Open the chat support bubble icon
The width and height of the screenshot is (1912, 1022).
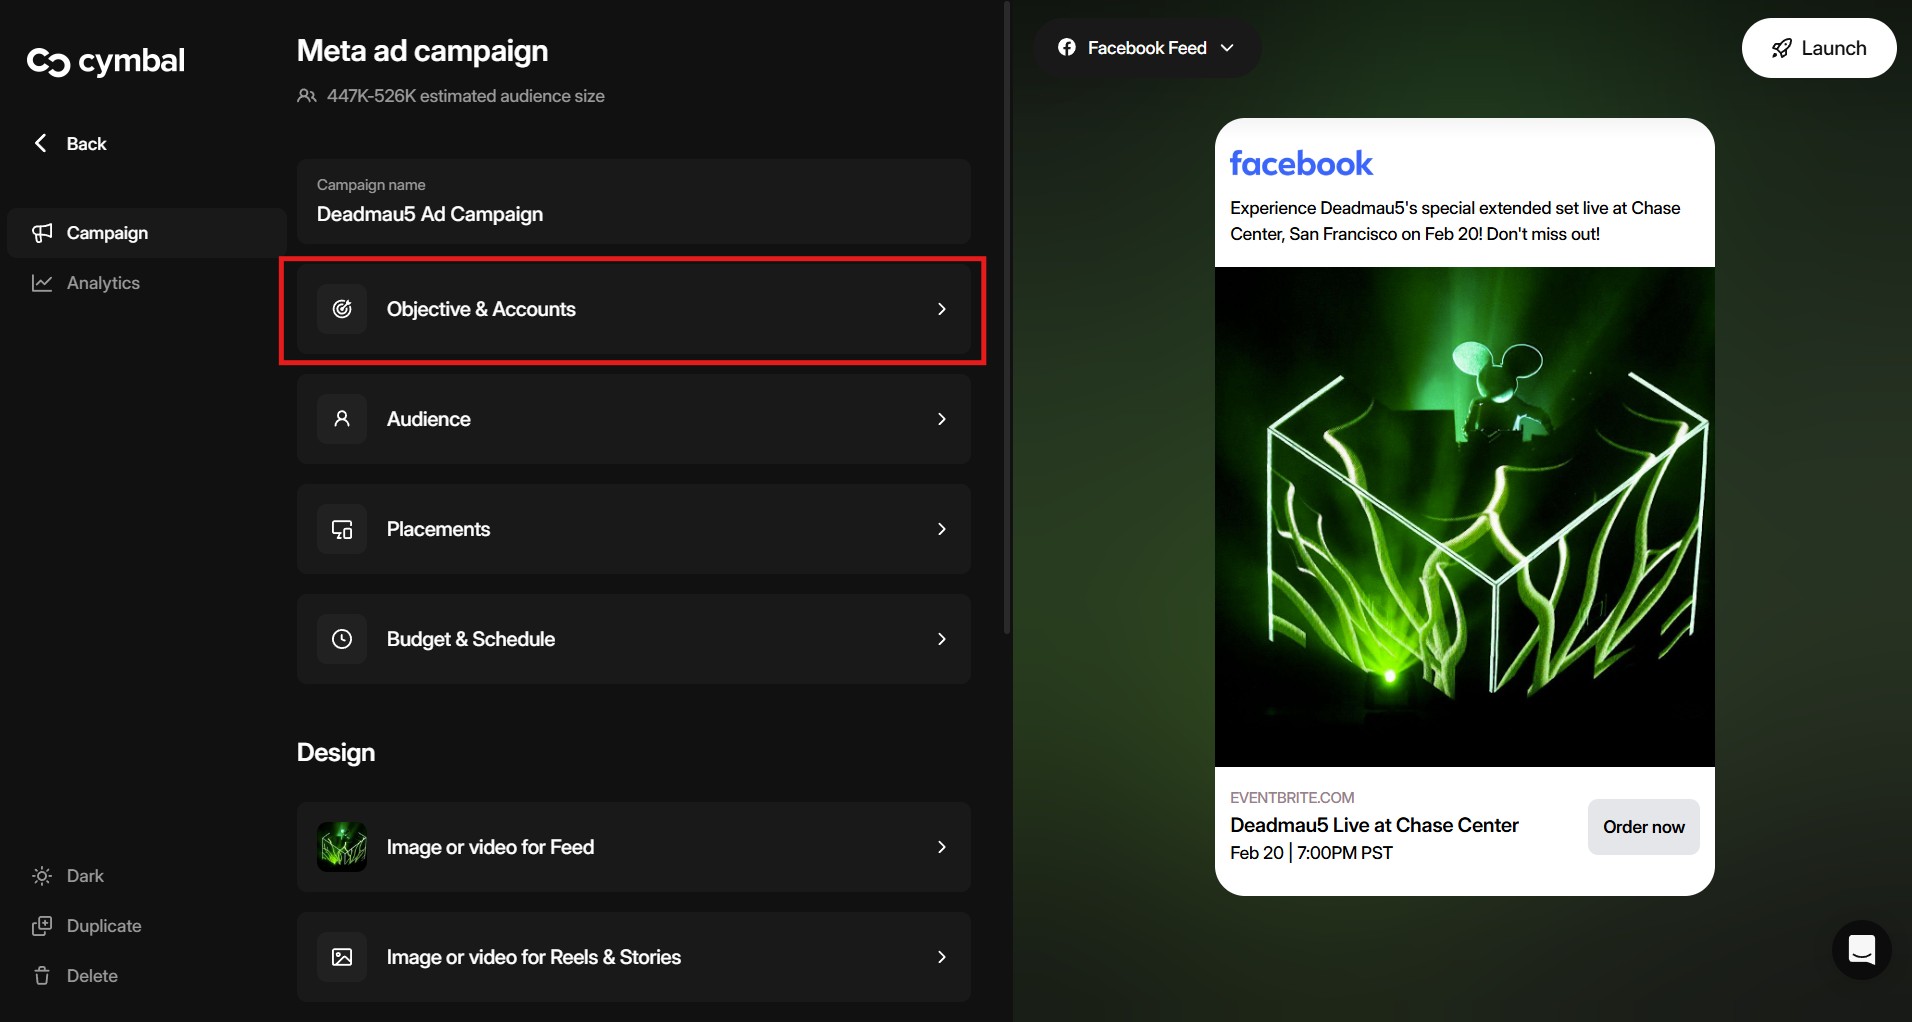click(1861, 949)
